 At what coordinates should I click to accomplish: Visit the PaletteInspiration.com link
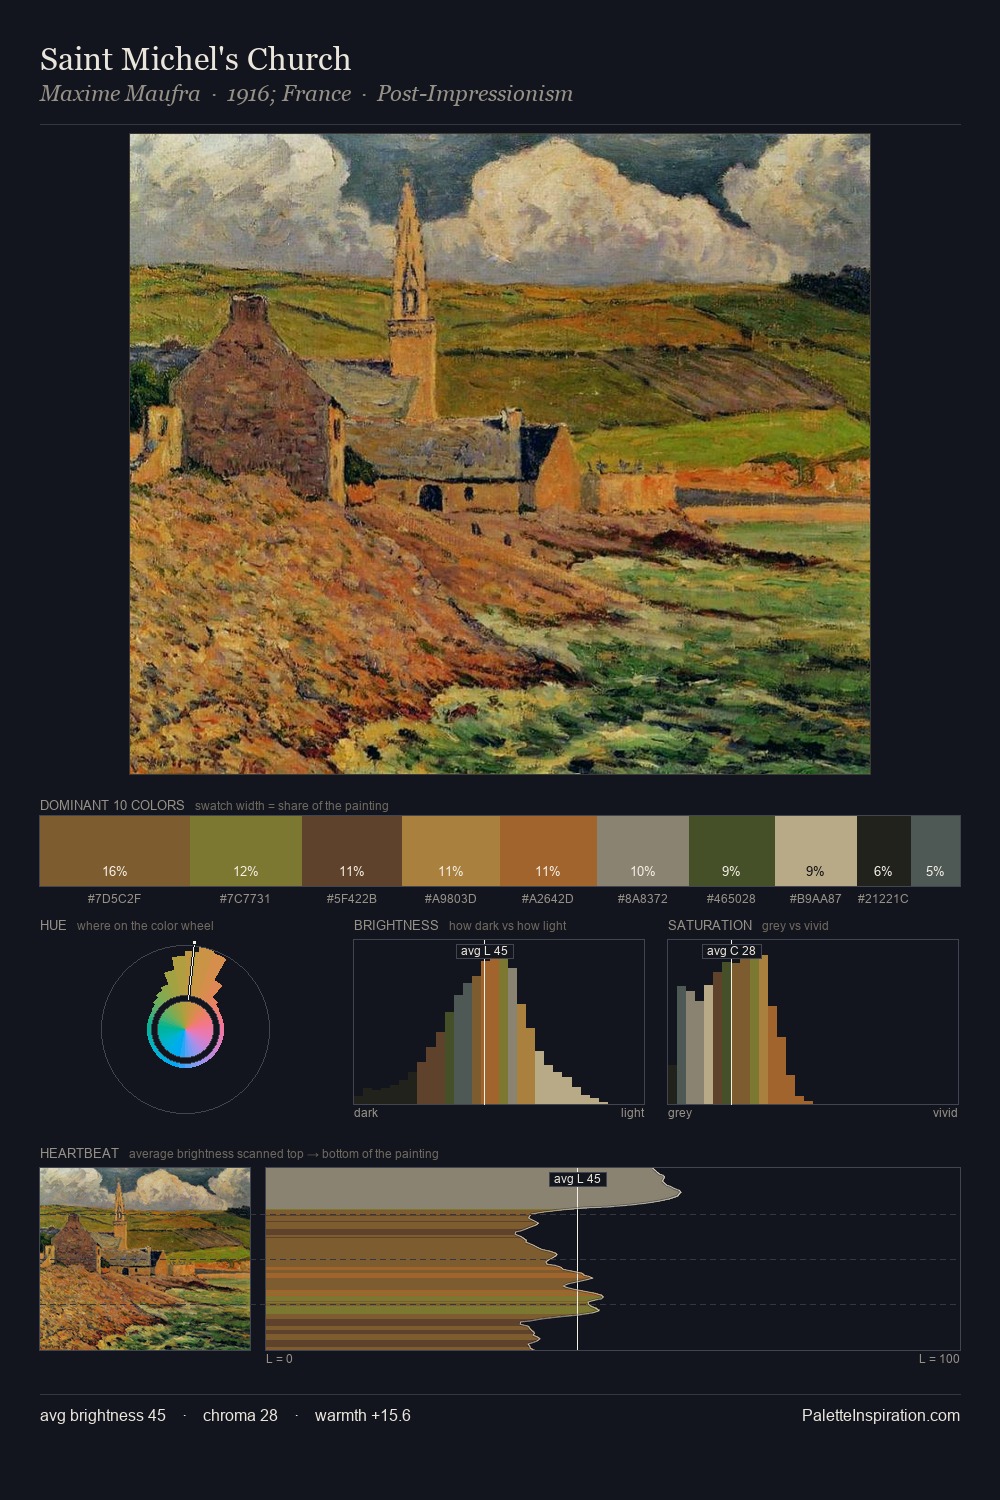[881, 1415]
